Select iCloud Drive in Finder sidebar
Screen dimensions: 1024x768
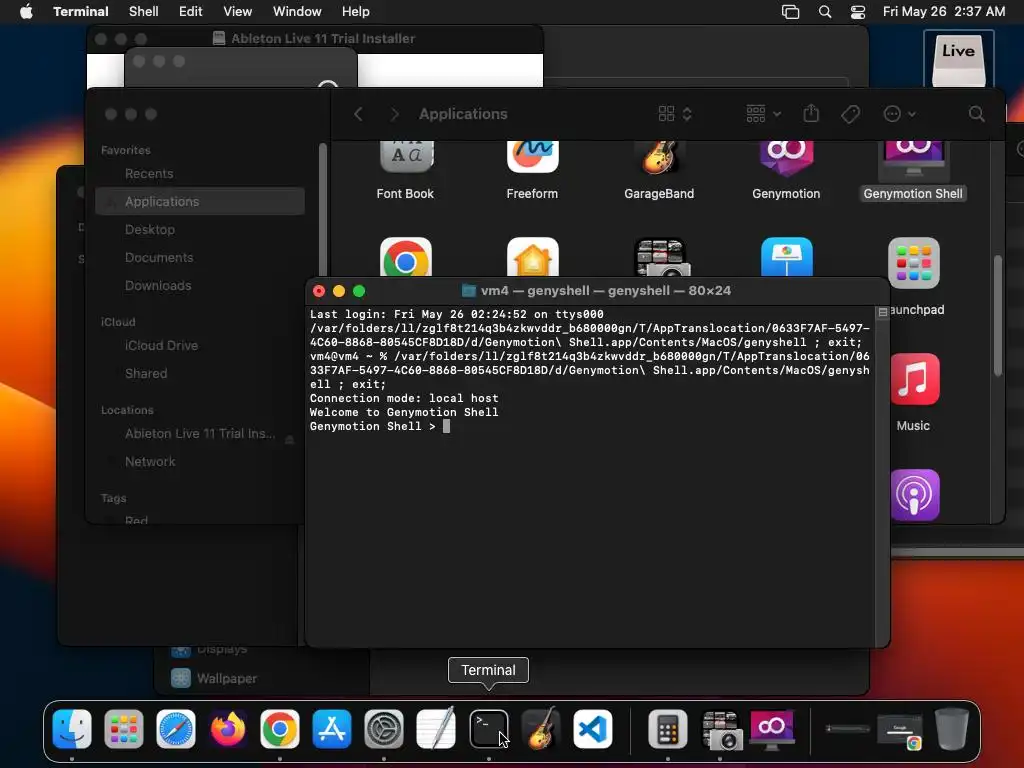point(200,345)
